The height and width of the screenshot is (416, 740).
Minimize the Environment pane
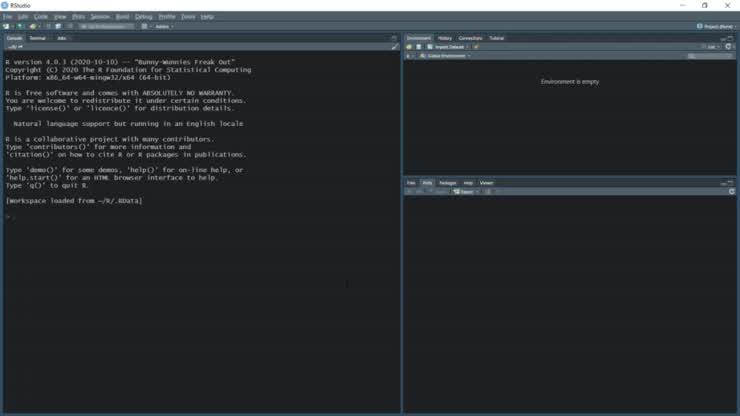[x=723, y=38]
